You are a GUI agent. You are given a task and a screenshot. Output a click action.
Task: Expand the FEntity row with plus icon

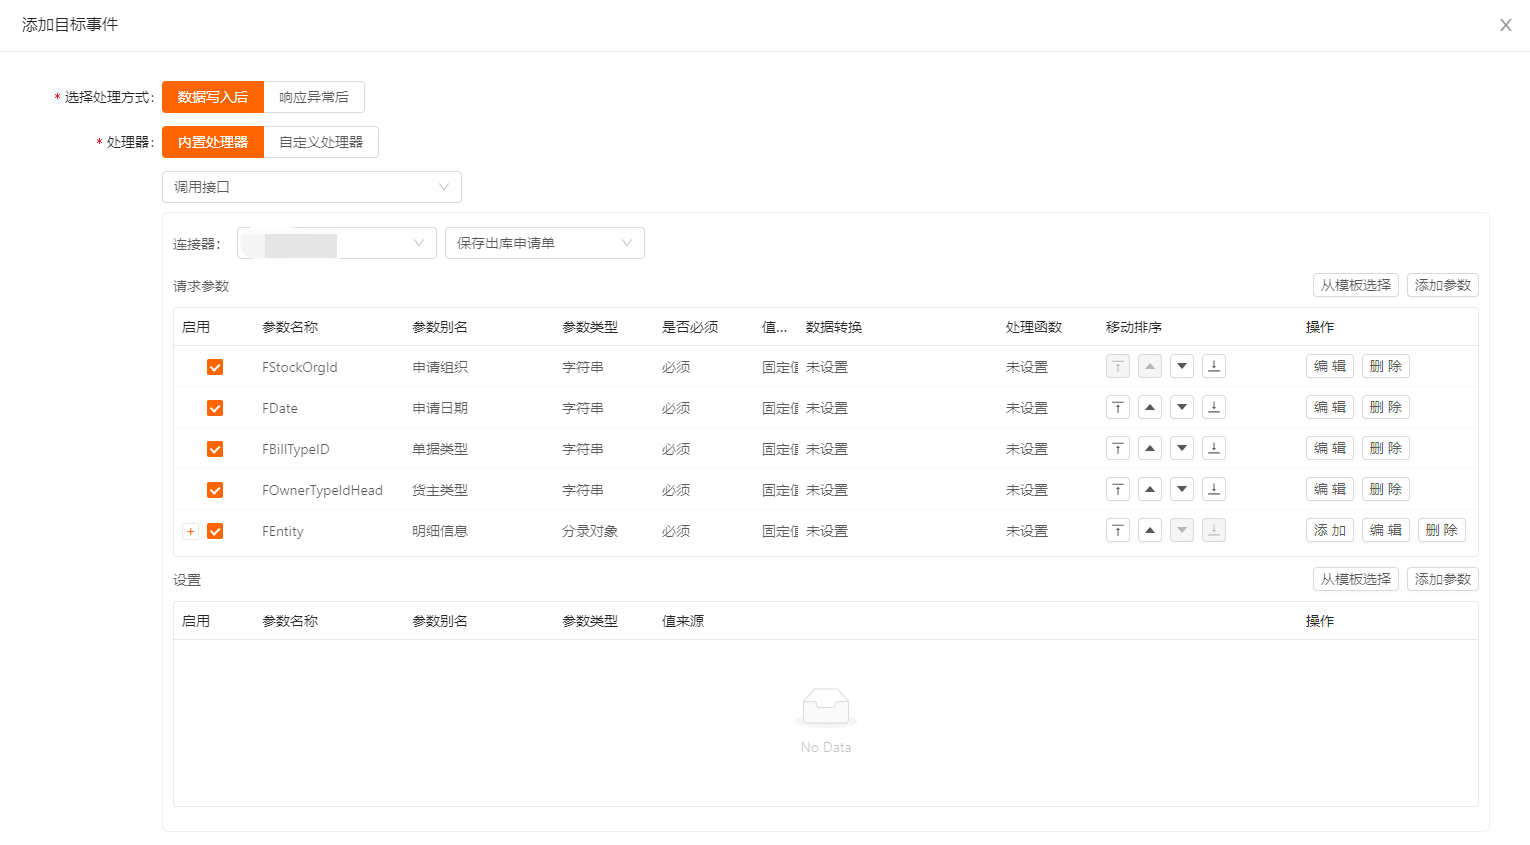coord(190,531)
